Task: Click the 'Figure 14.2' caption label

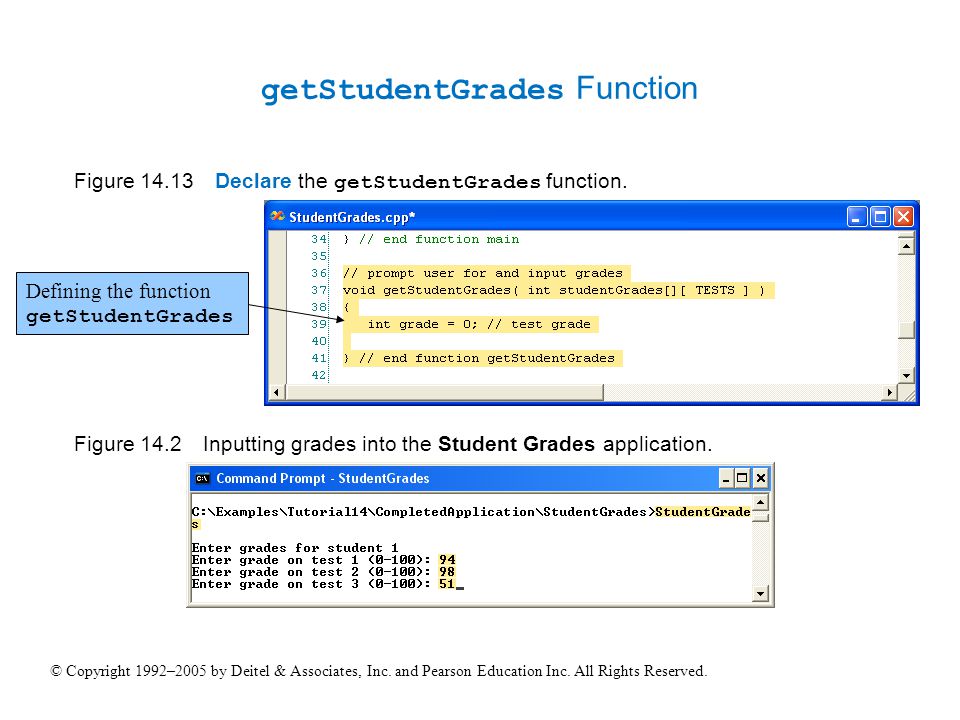Action: (x=127, y=444)
